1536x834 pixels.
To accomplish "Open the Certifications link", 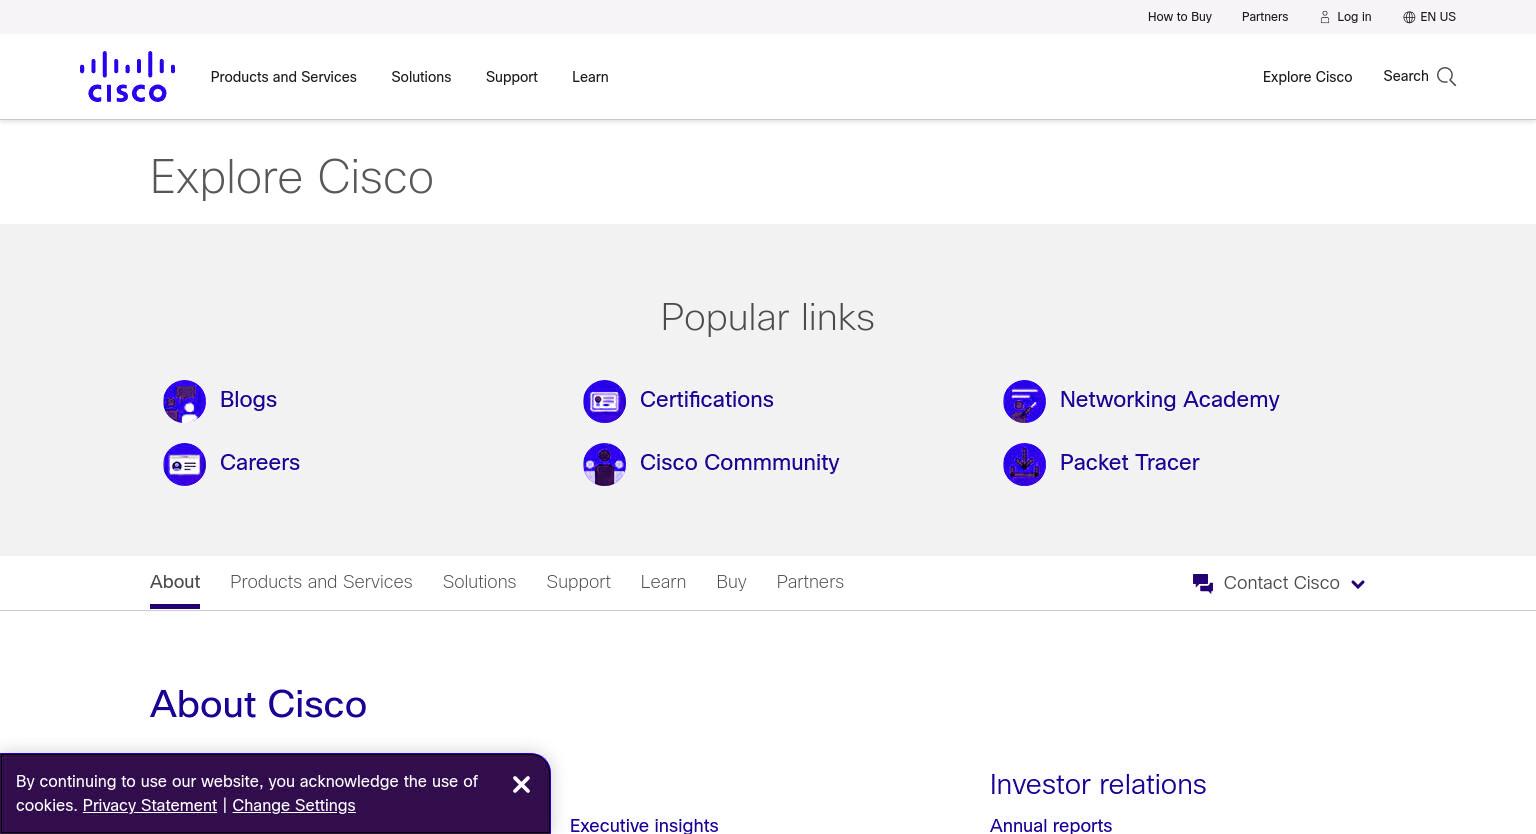I will tap(707, 400).
